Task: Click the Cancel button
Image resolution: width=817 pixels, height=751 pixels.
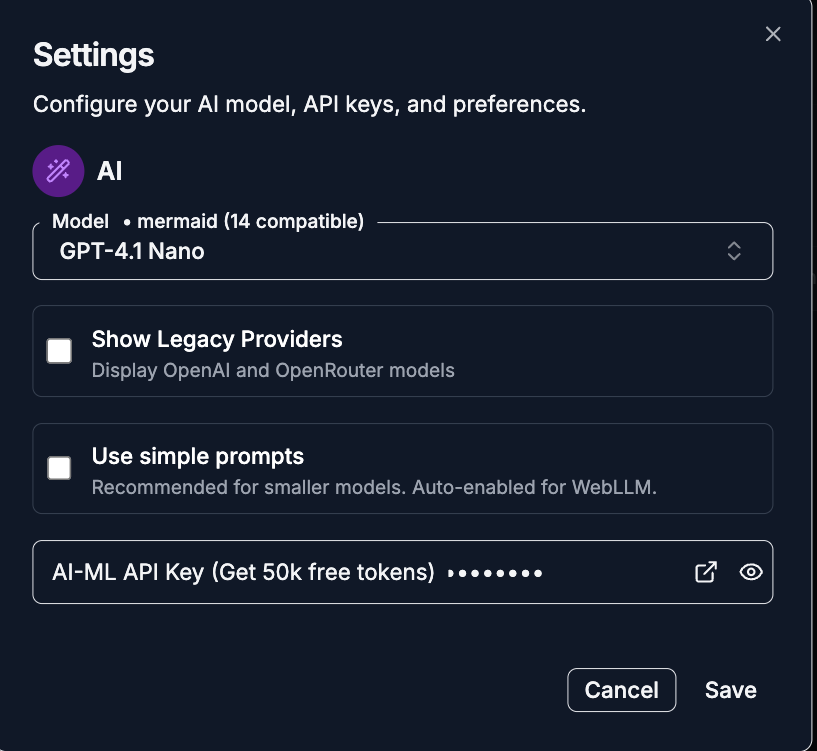Action: click(621, 690)
